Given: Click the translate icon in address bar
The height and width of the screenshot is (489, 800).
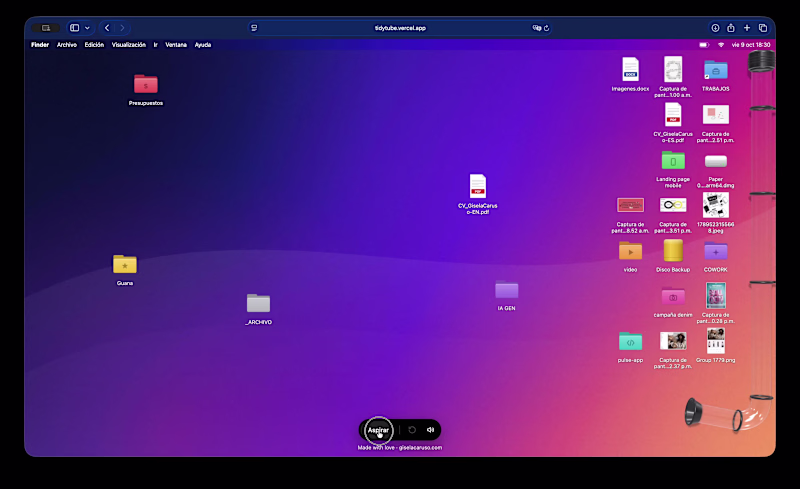Looking at the screenshot, I should pos(536,28).
